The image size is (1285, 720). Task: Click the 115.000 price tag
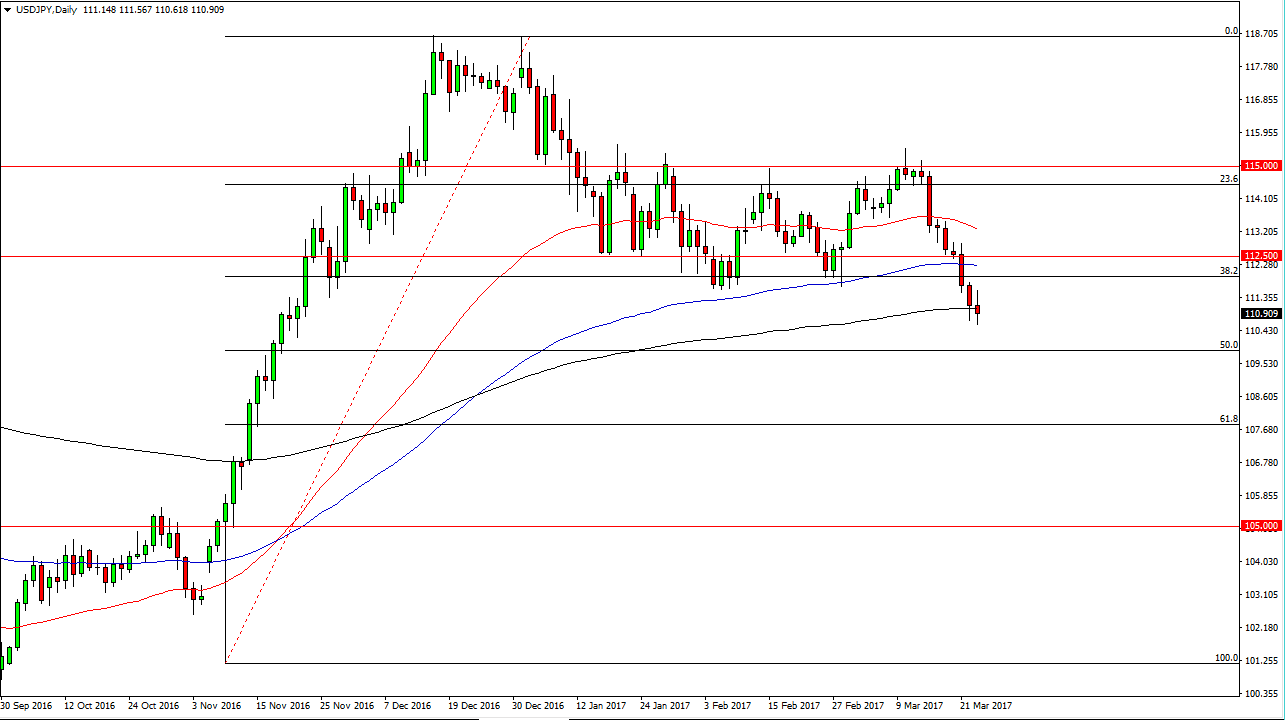tap(1259, 166)
